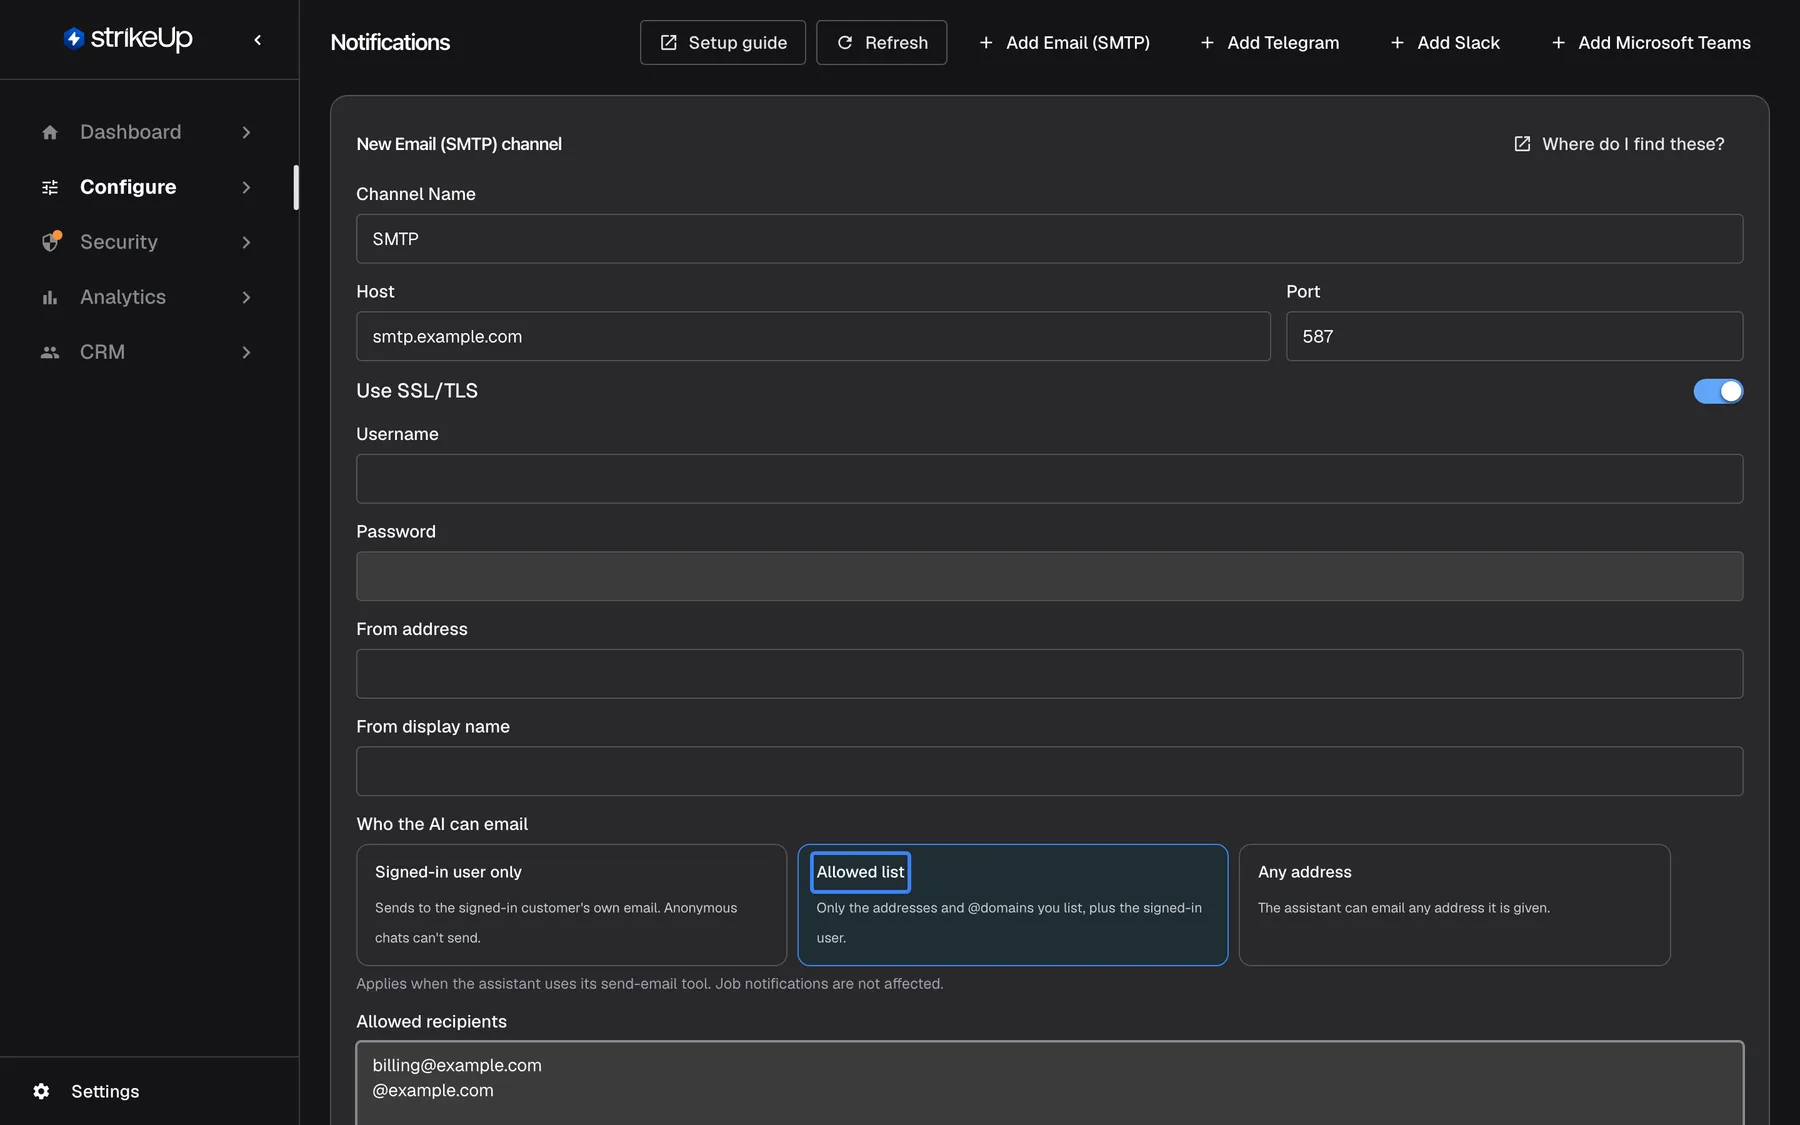Expand the Dashboard menu chevron
The height and width of the screenshot is (1125, 1800).
pos(246,132)
